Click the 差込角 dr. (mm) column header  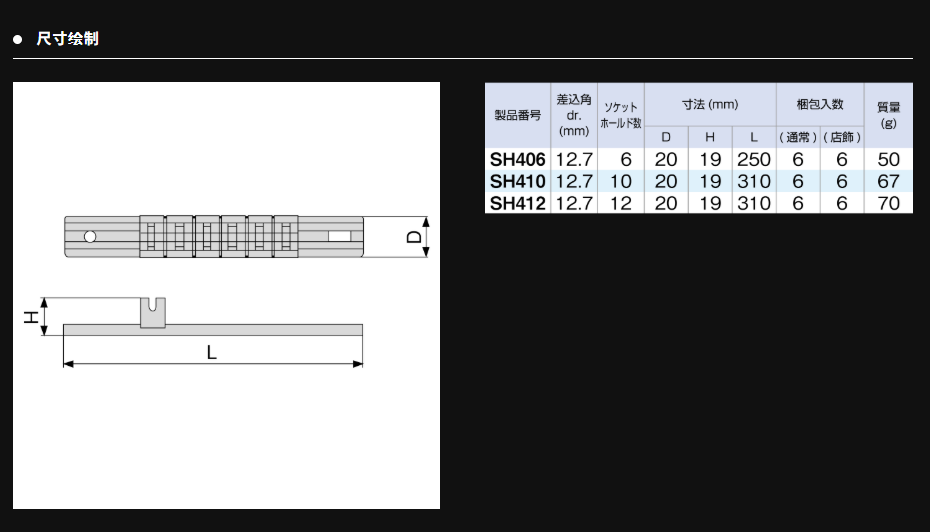[x=574, y=115]
